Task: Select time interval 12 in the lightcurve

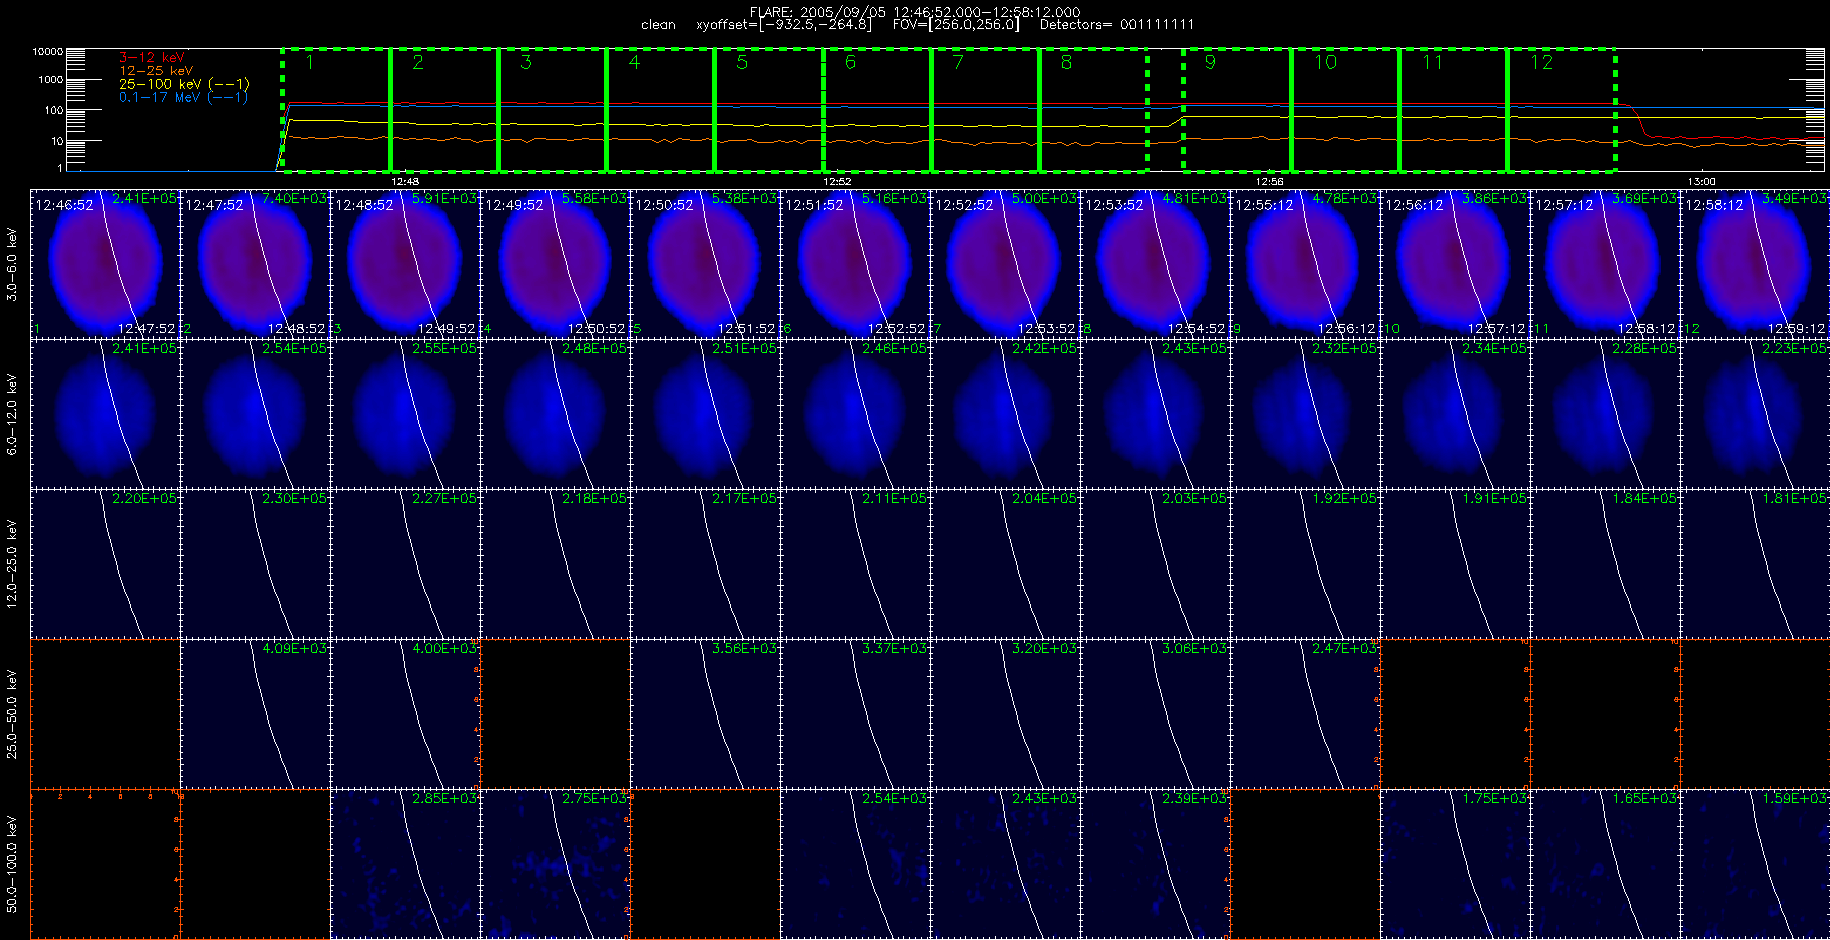Action: point(1561,110)
